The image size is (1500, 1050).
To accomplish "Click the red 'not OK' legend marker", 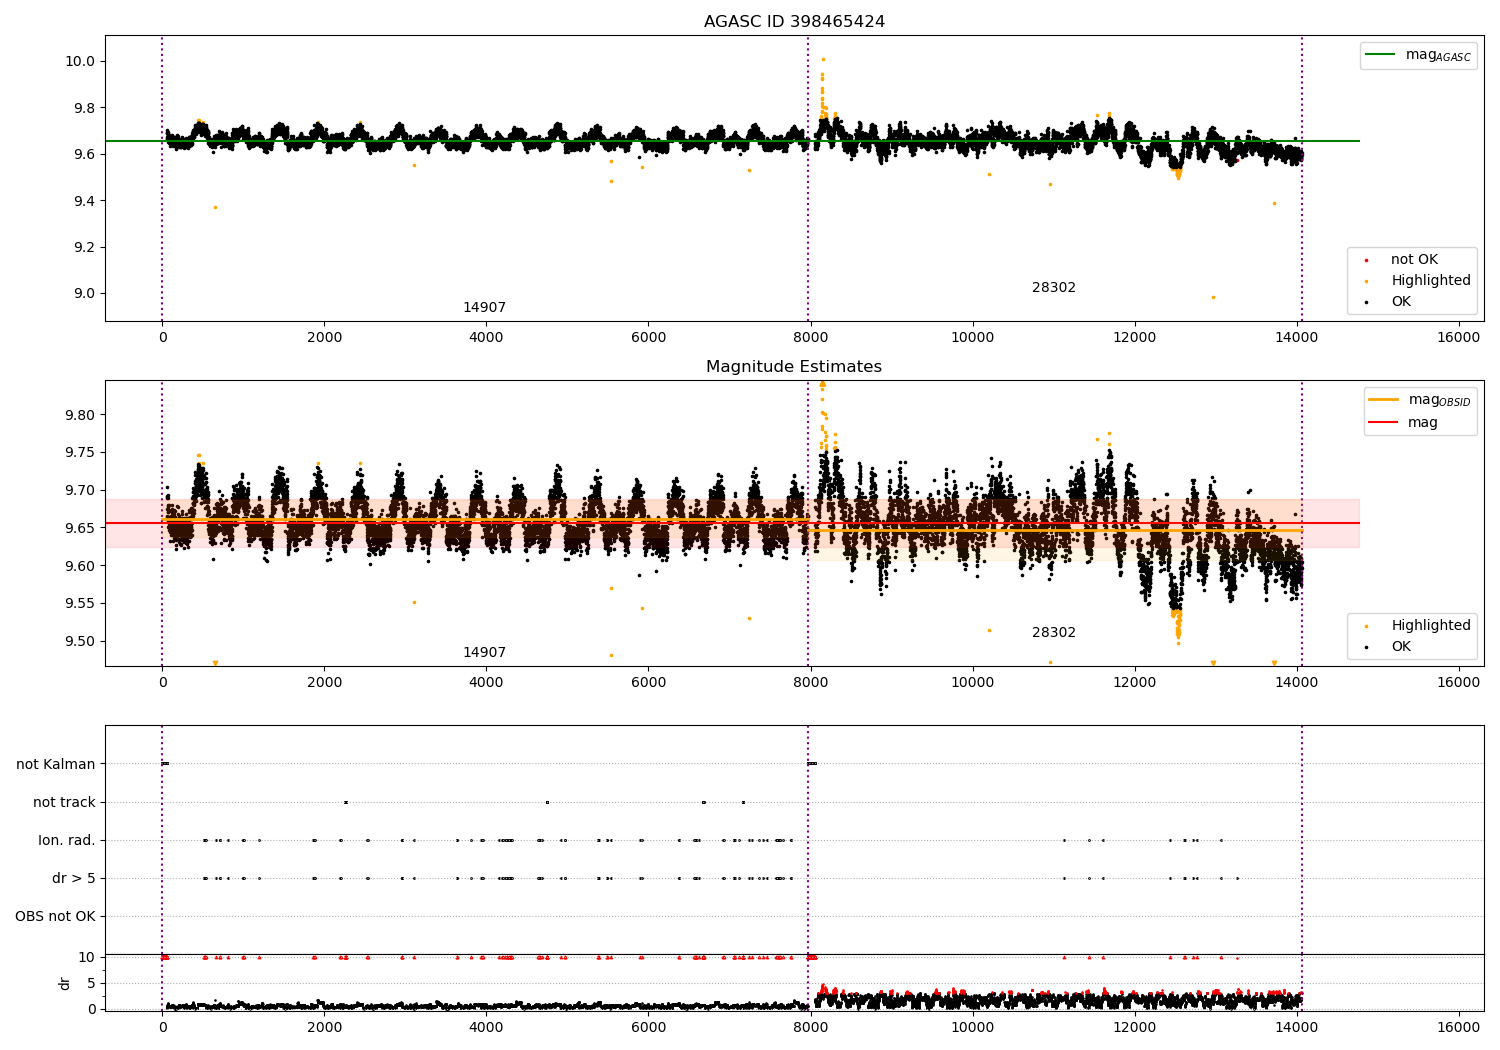I will pos(1366,260).
